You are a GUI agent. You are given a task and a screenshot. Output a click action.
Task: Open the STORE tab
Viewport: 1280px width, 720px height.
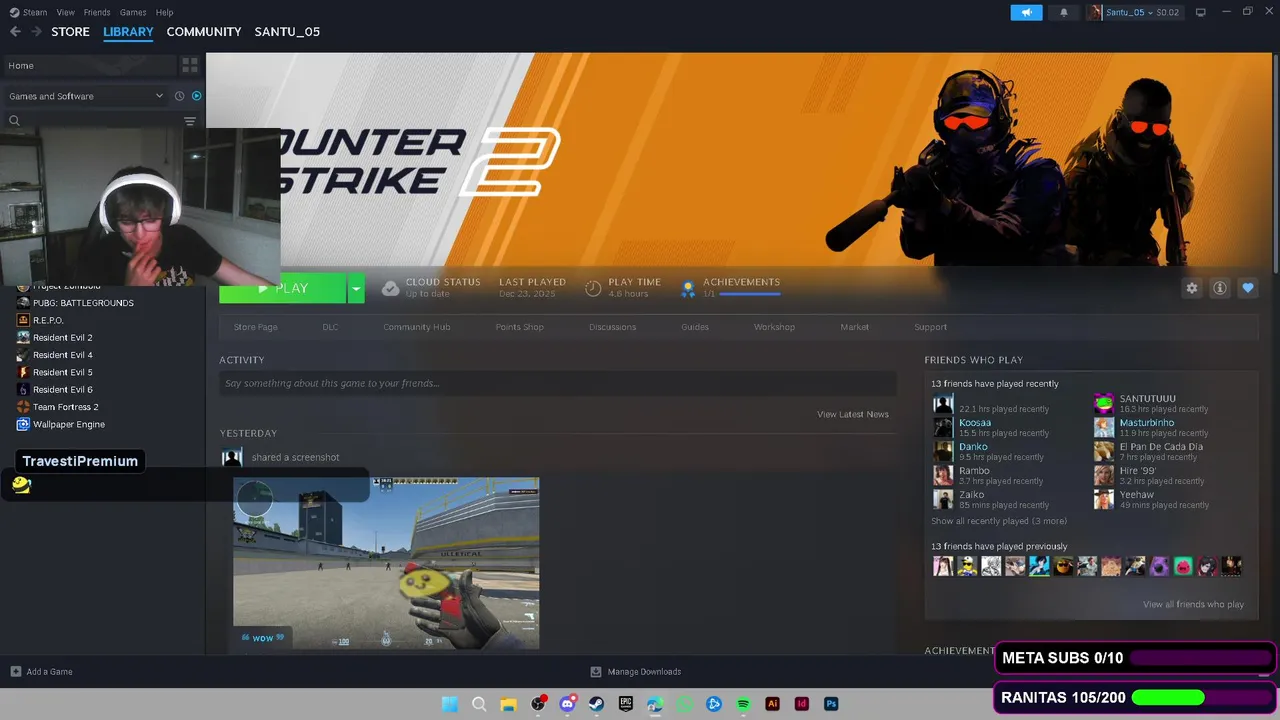click(70, 32)
